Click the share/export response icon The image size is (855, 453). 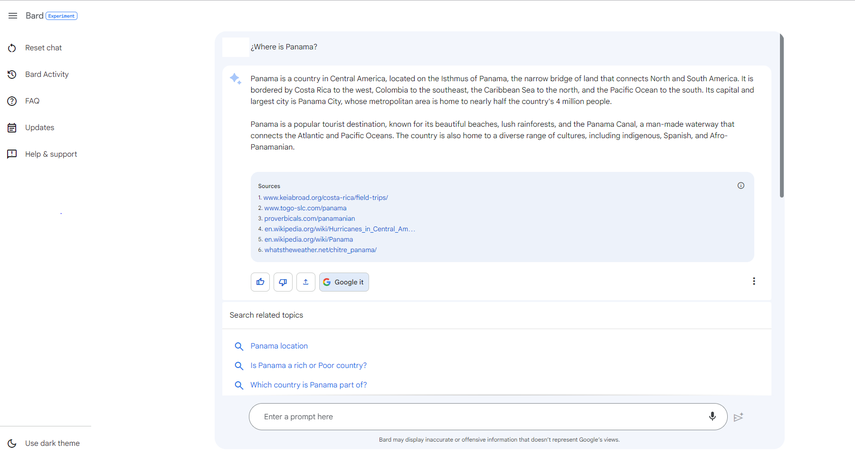pyautogui.click(x=306, y=282)
